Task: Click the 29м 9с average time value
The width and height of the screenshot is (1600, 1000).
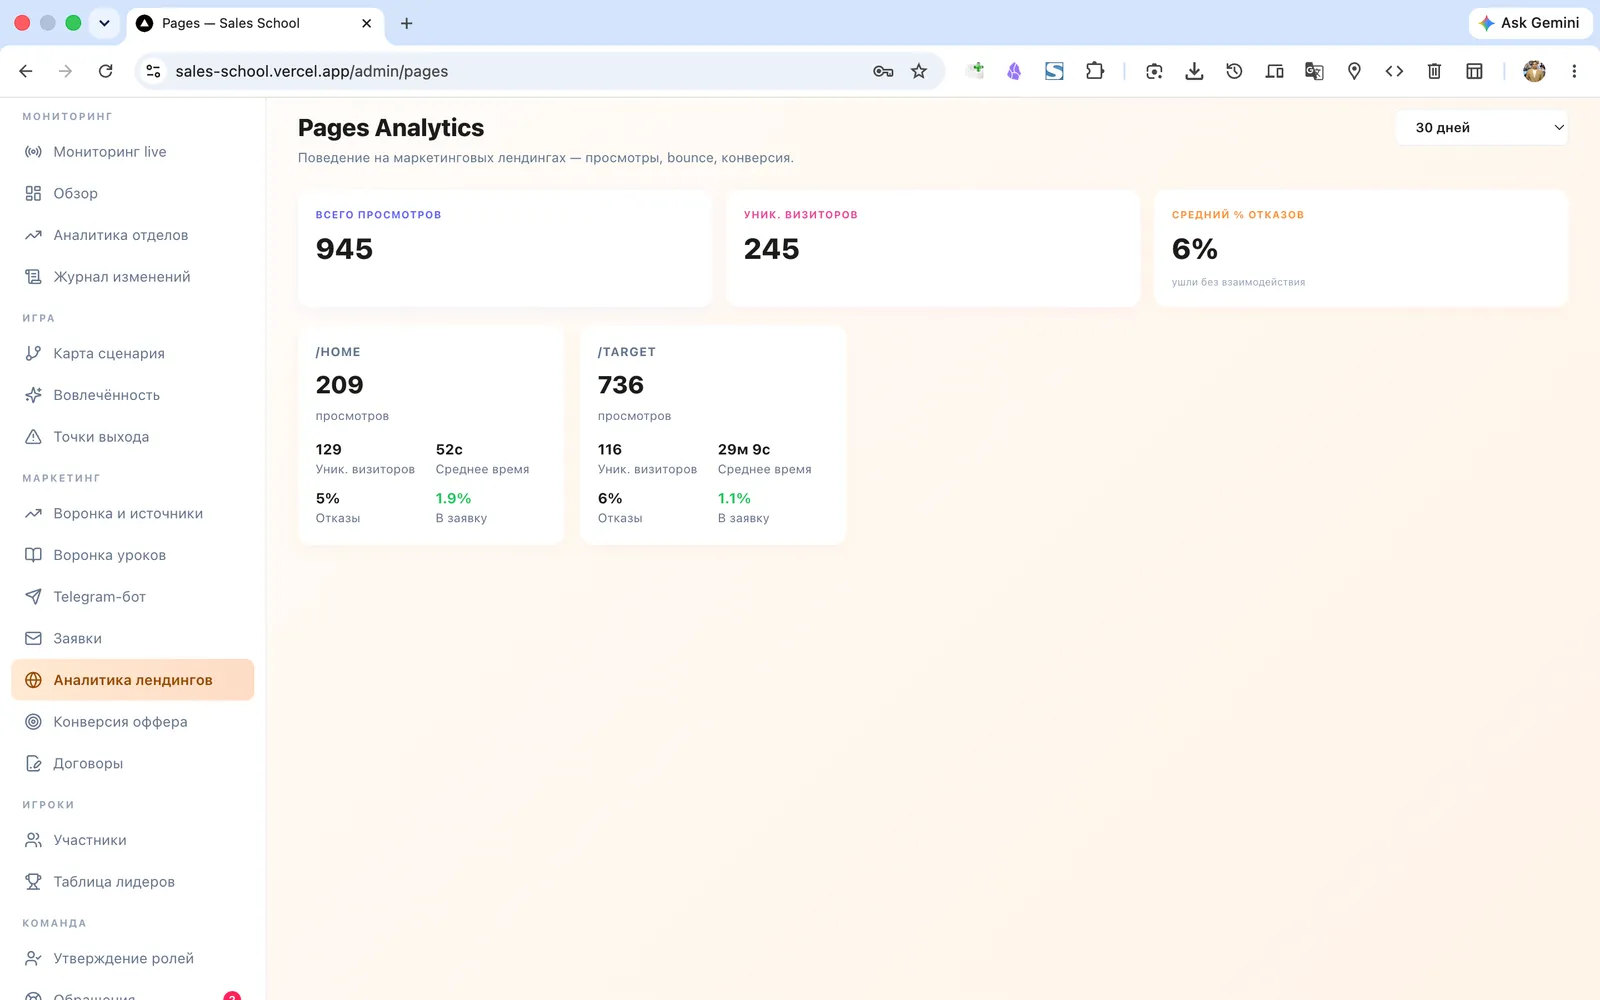Action: click(744, 449)
